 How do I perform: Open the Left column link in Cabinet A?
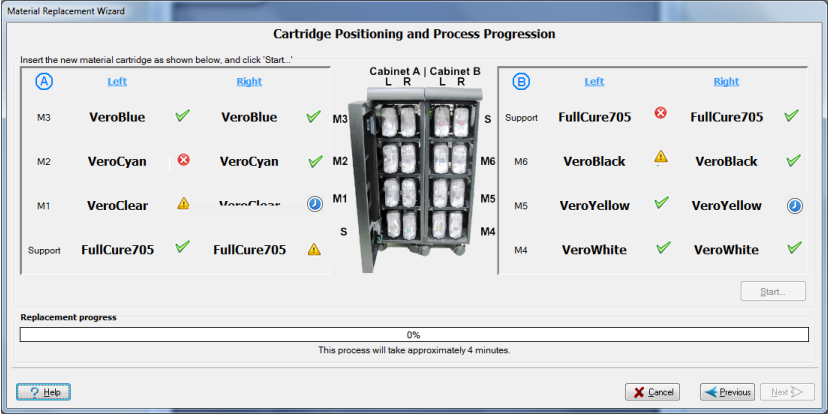tap(117, 82)
